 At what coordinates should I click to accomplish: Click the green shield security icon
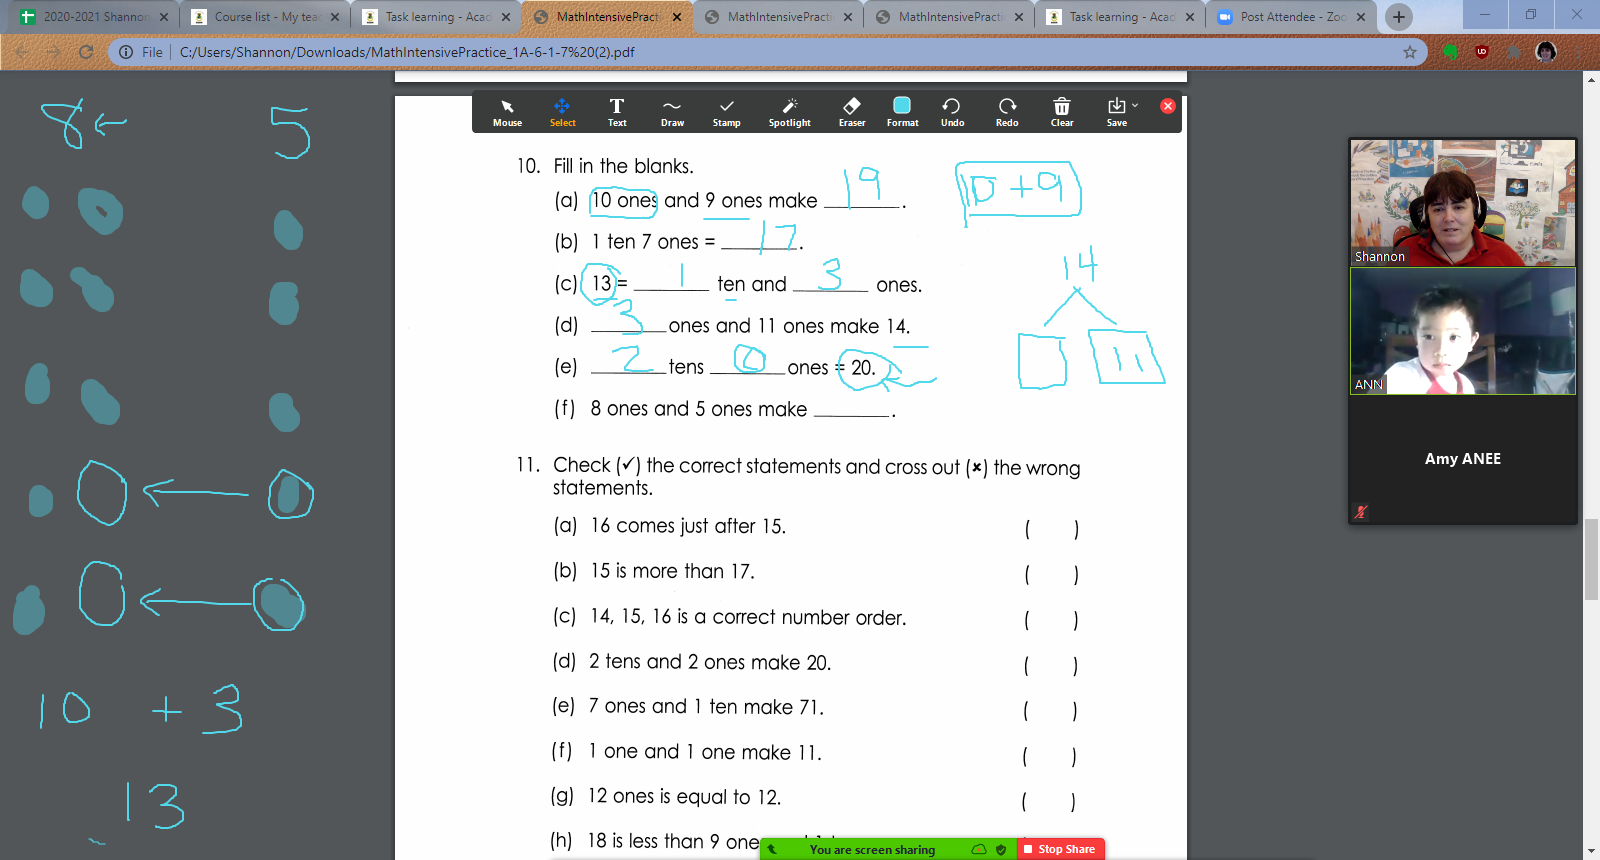(x=1001, y=849)
